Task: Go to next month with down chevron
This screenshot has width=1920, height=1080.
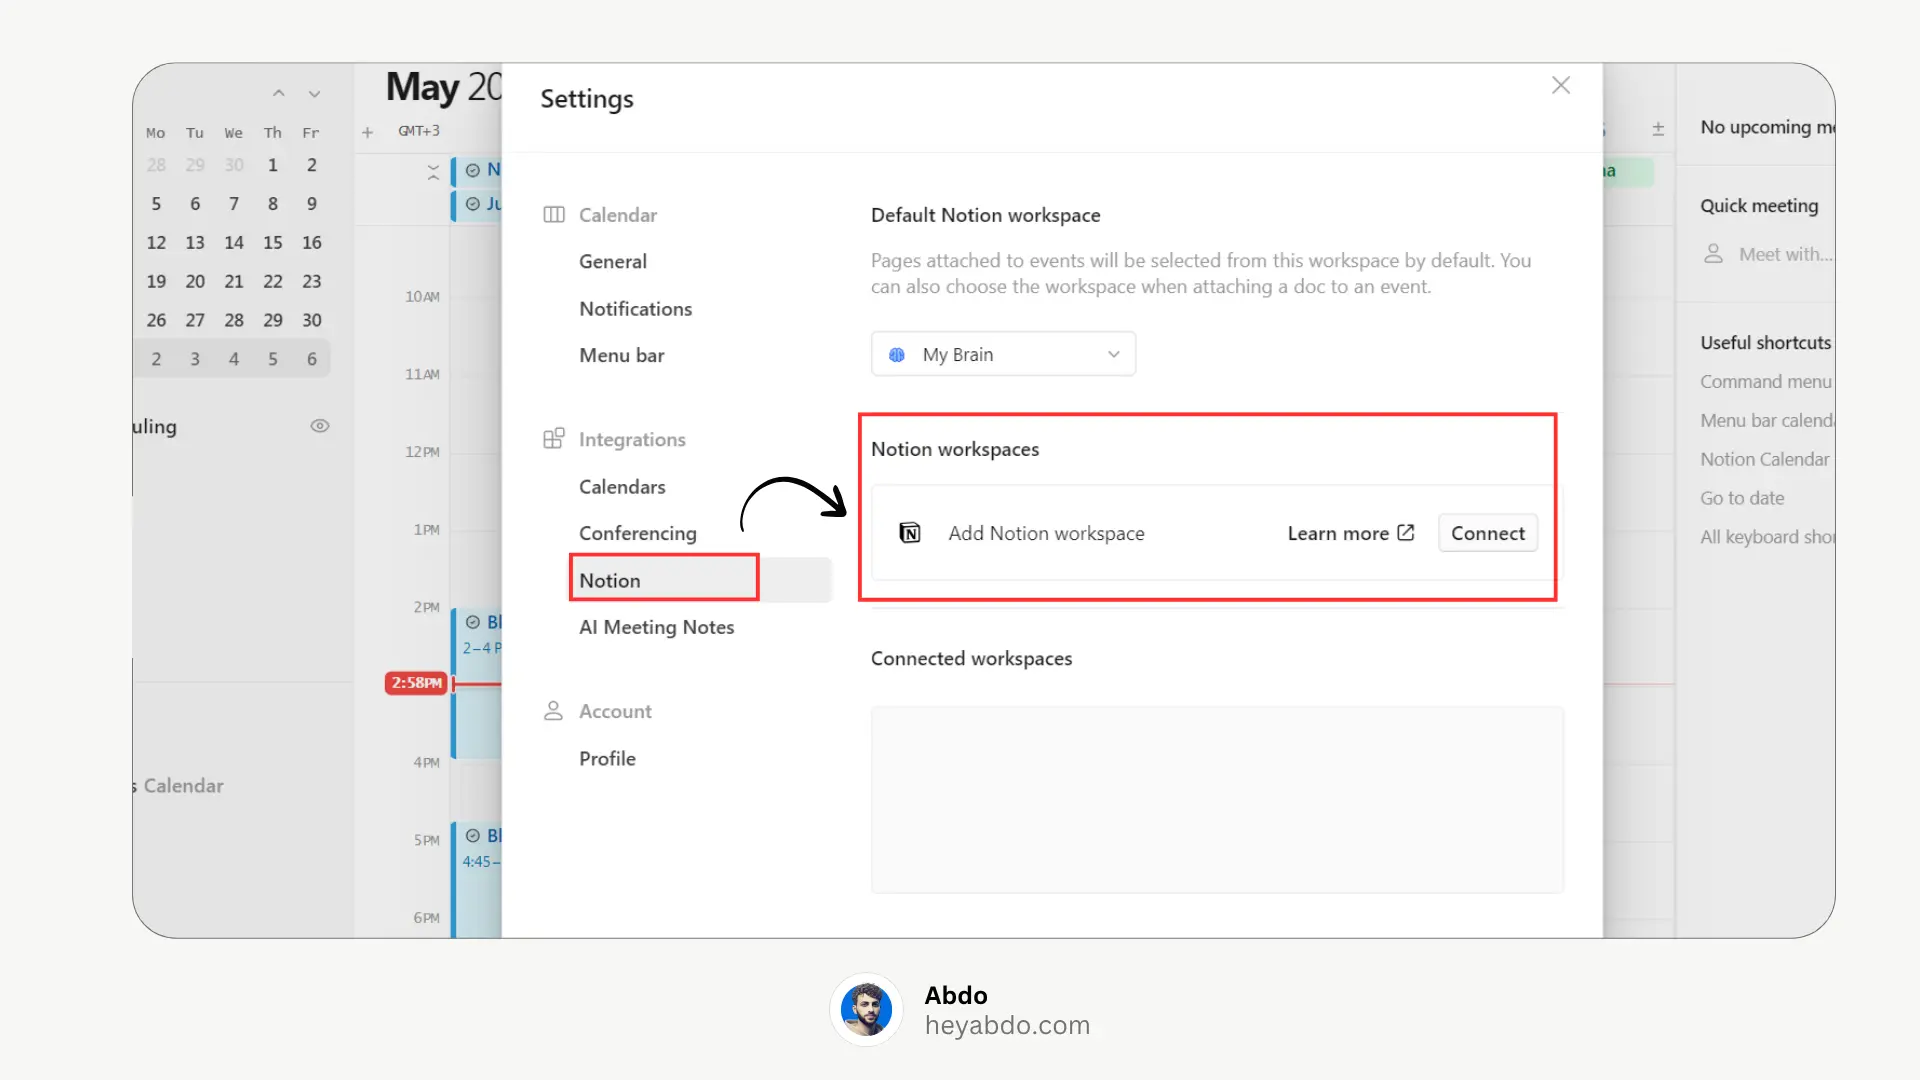Action: tap(314, 94)
